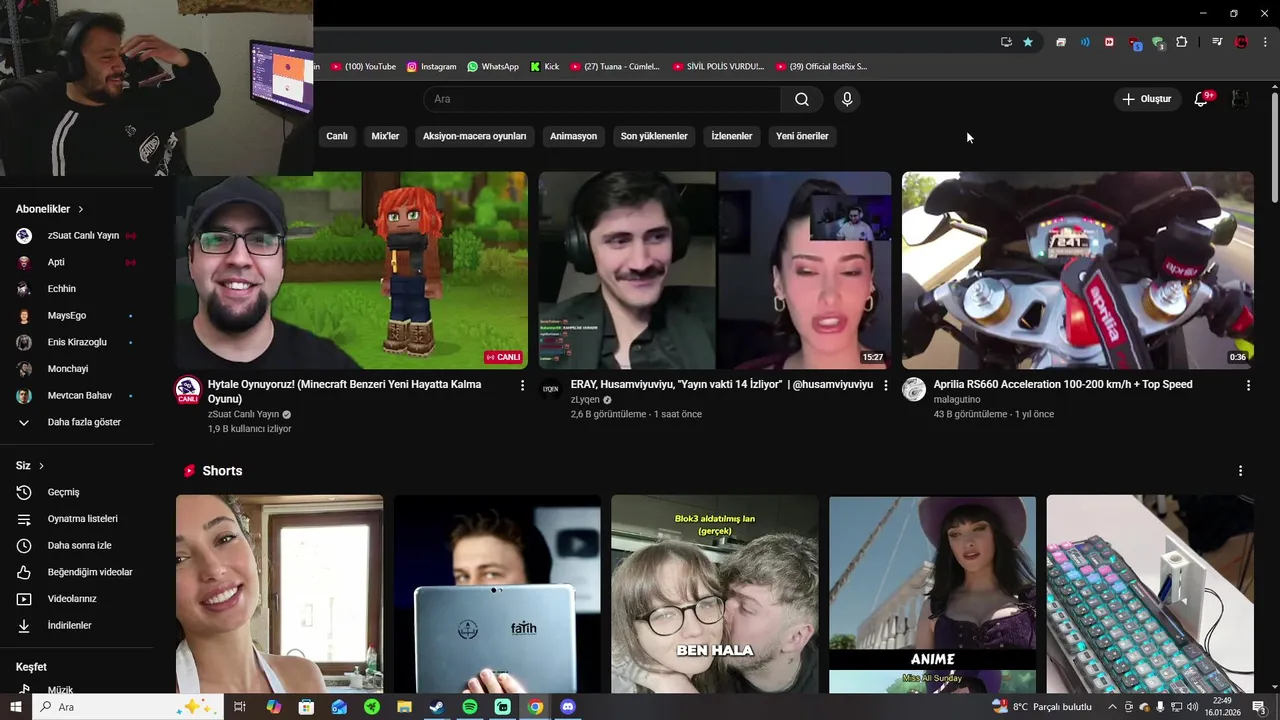The image size is (1280, 720).
Task: Show hidden system tray icons chevron
Action: (1112, 707)
